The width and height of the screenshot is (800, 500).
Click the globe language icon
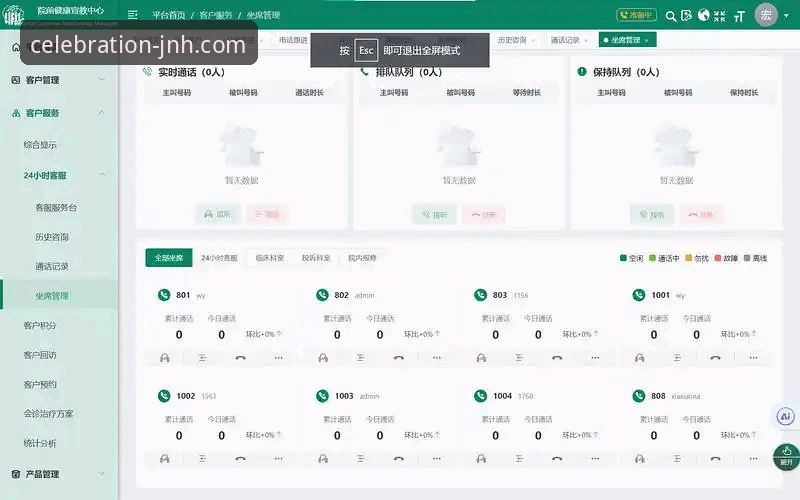coord(704,15)
